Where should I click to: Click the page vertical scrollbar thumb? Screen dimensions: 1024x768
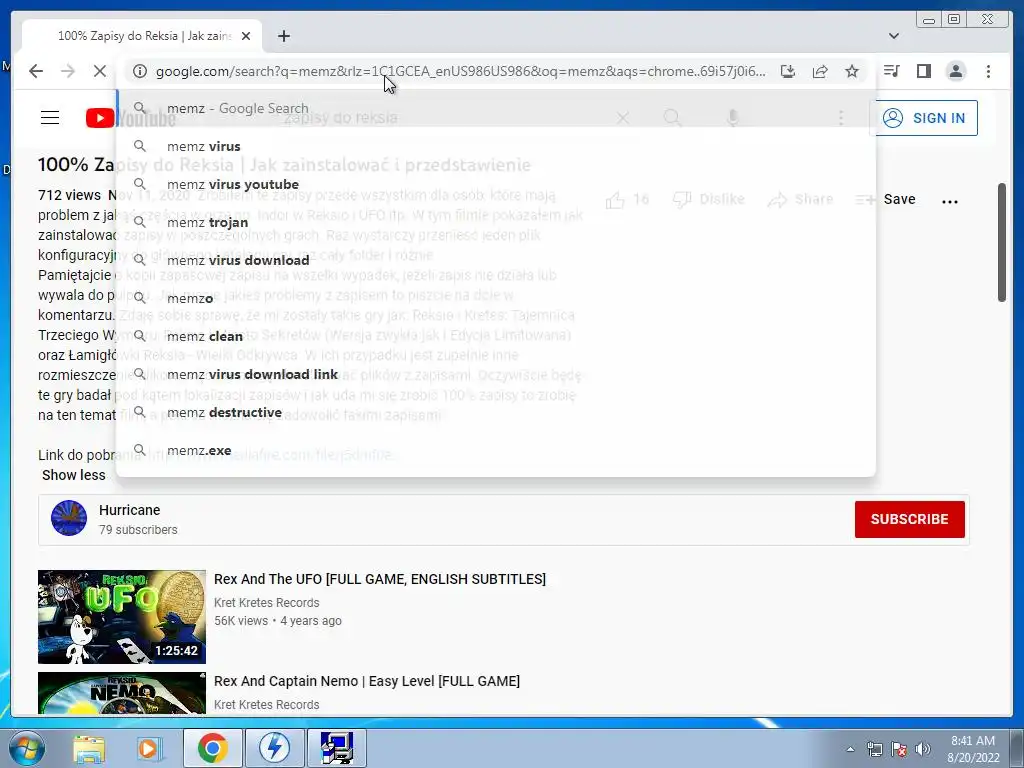[x=1002, y=243]
